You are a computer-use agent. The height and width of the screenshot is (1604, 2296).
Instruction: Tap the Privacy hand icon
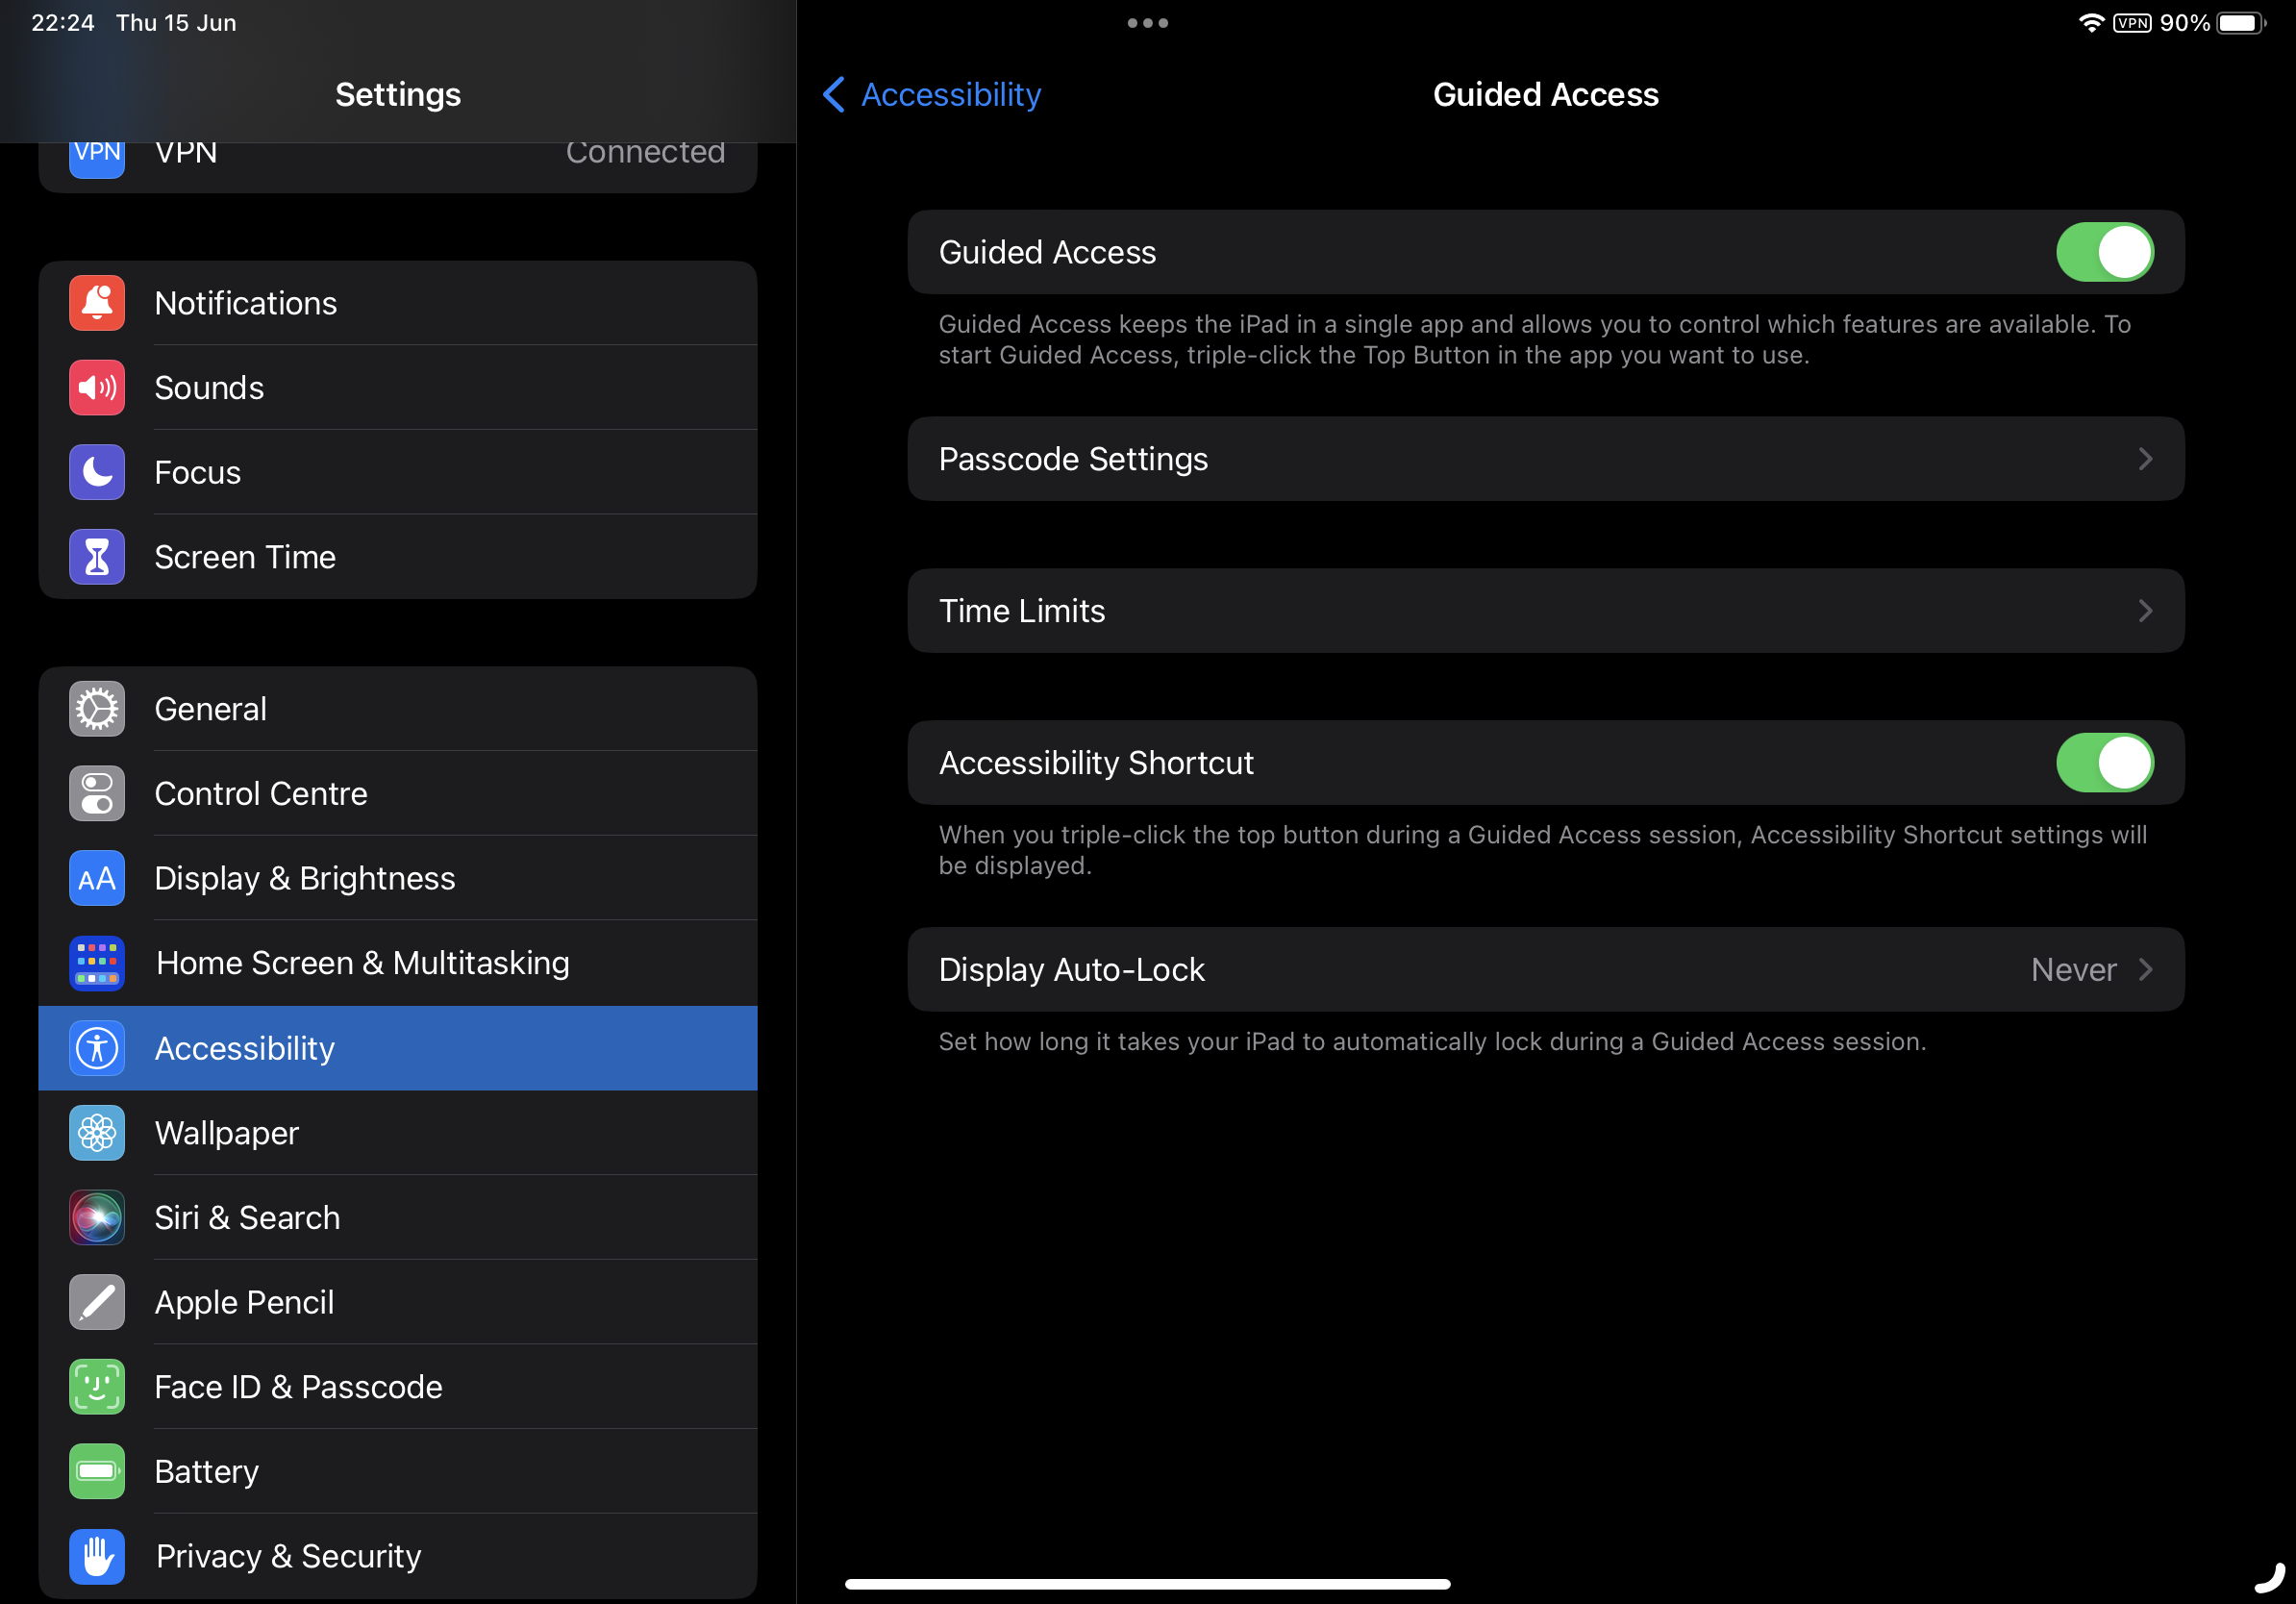pos(97,1556)
